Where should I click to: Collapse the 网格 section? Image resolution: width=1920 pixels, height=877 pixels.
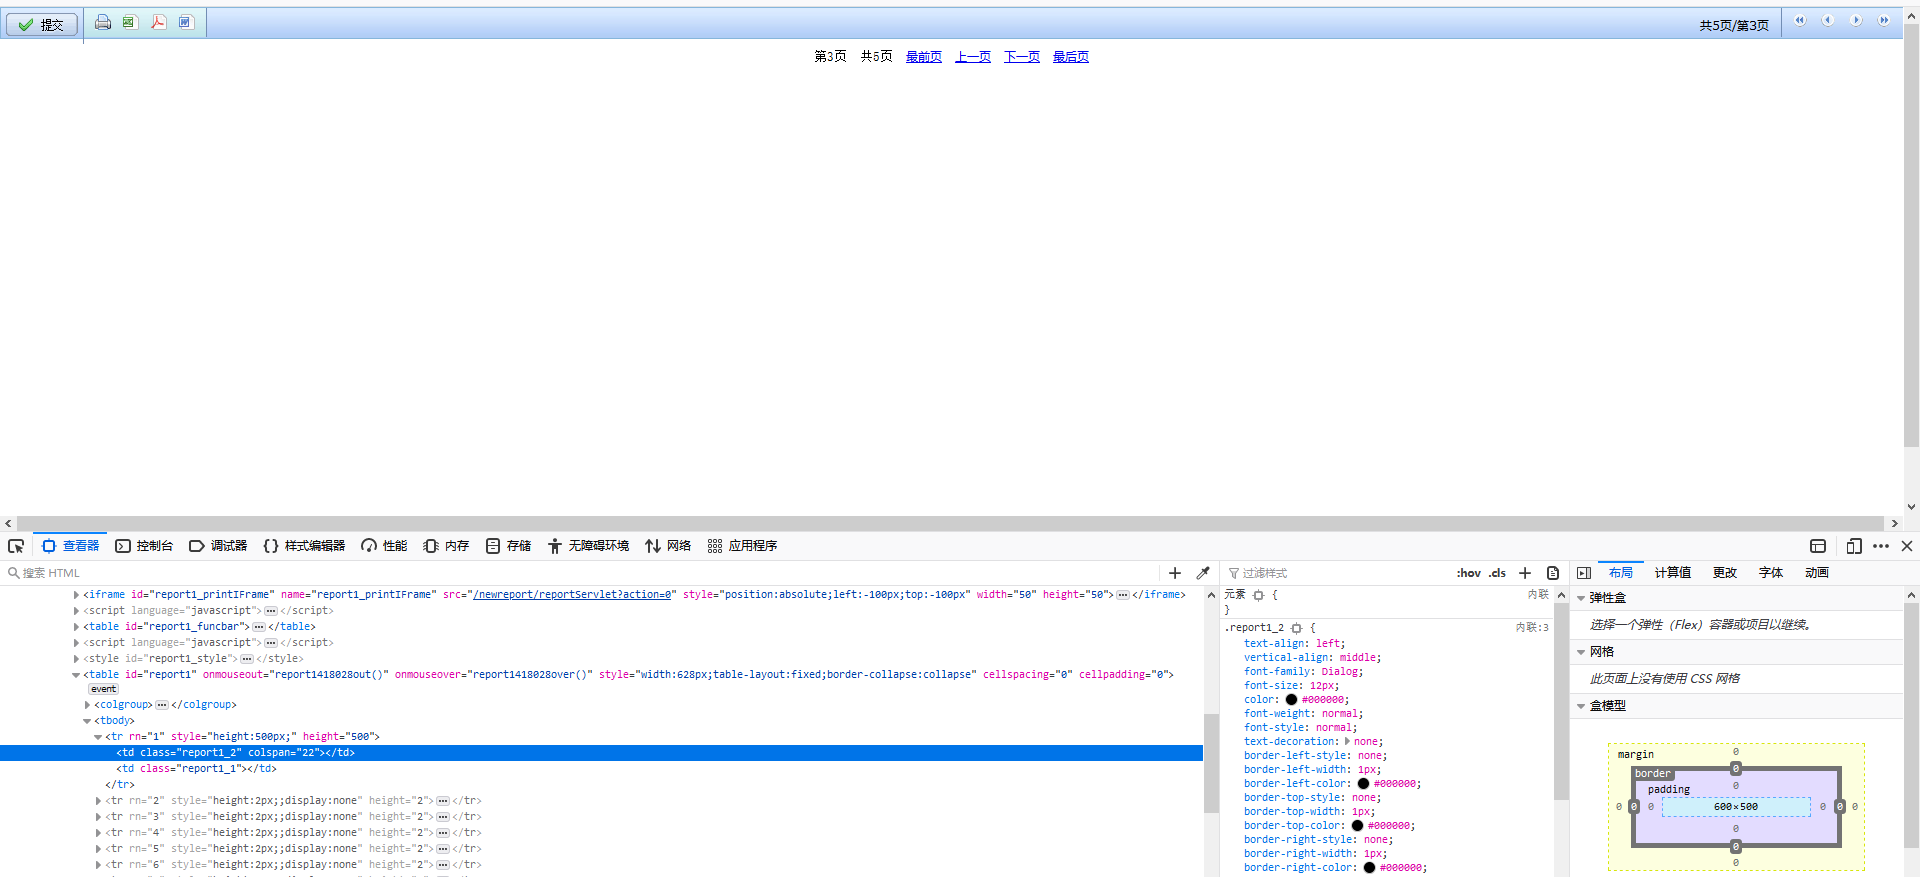(x=1581, y=652)
